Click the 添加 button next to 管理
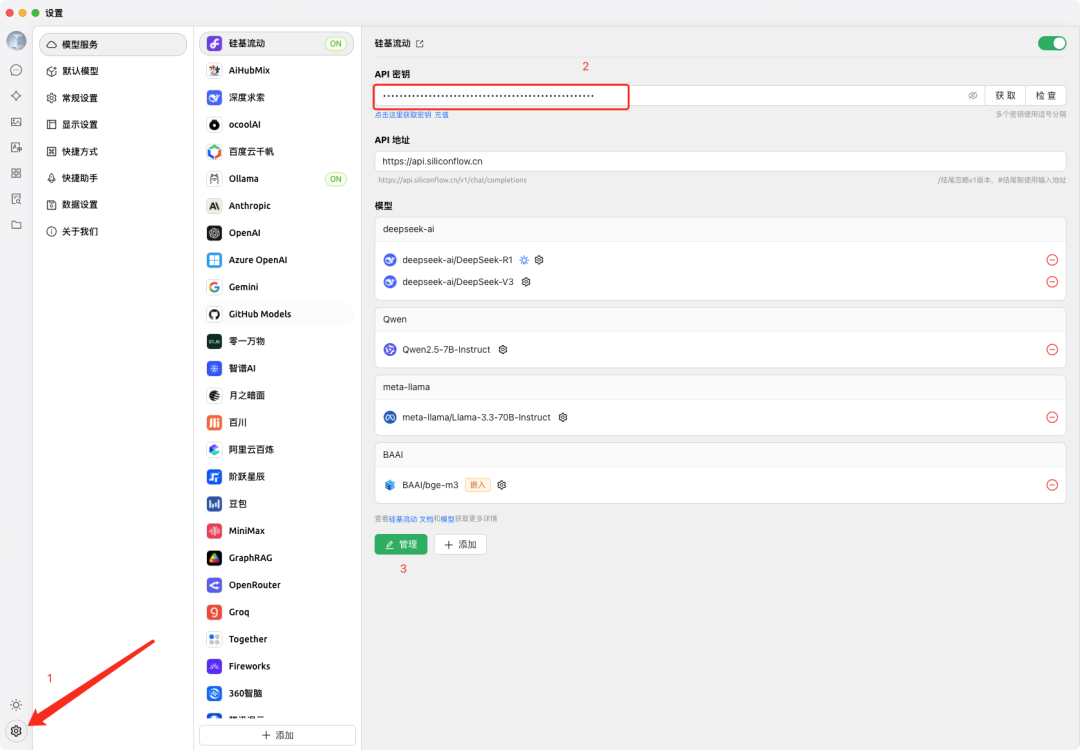Viewport: 1080px width, 750px height. [x=460, y=544]
